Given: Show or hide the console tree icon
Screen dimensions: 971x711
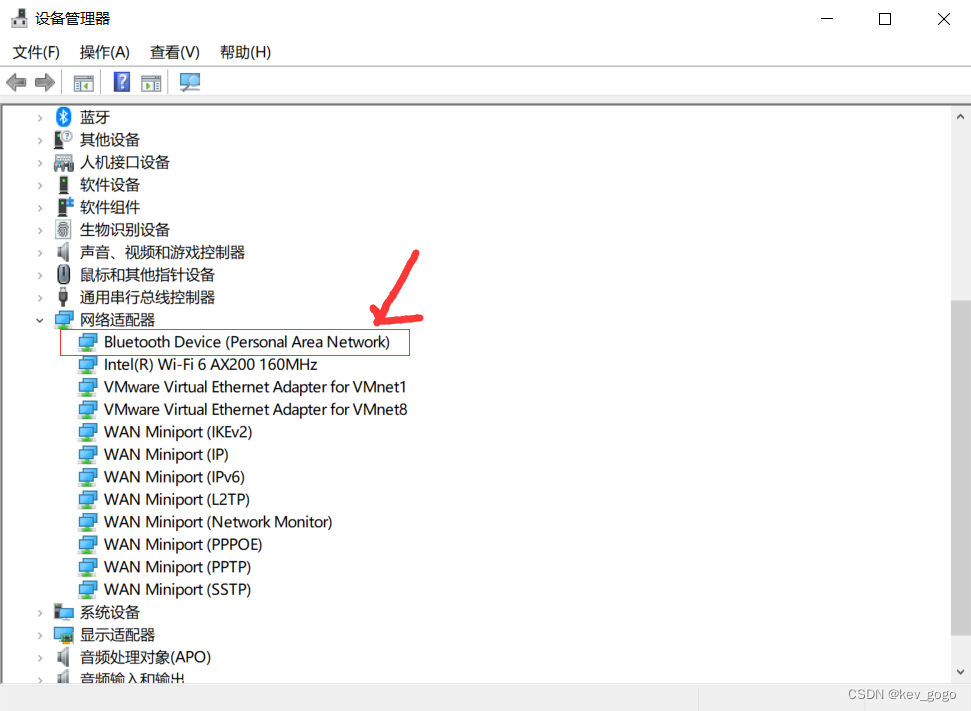Looking at the screenshot, I should tap(84, 82).
